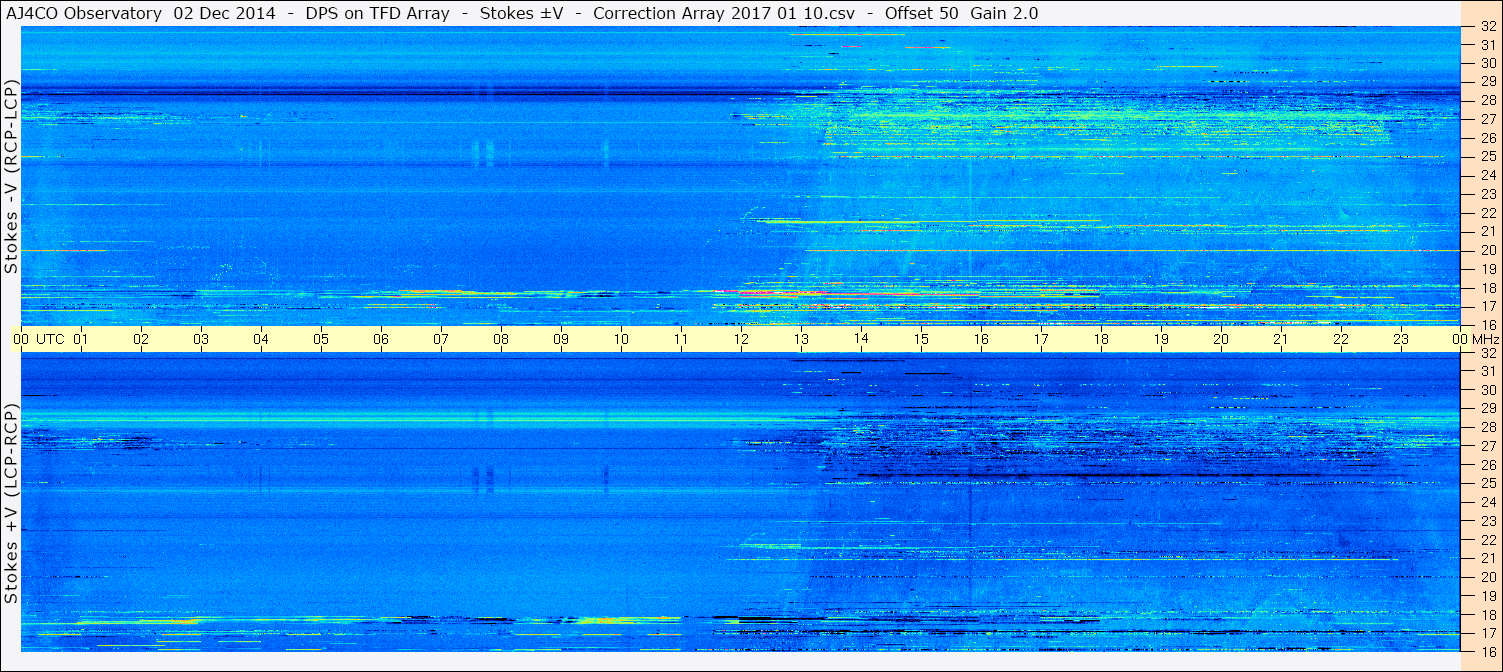Click the 20 MHz tick in upper panel
The image size is (1503, 672).
1487,250
